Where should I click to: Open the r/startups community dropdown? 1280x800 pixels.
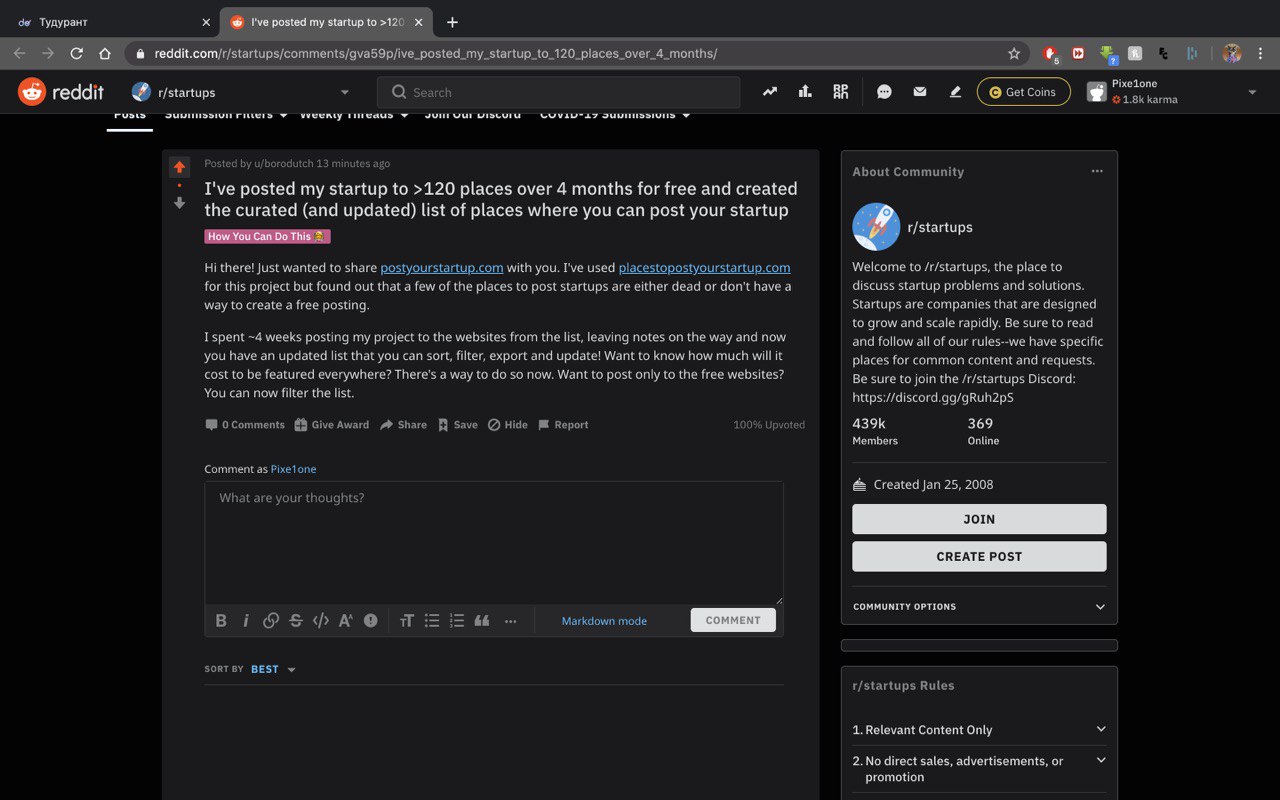242,92
